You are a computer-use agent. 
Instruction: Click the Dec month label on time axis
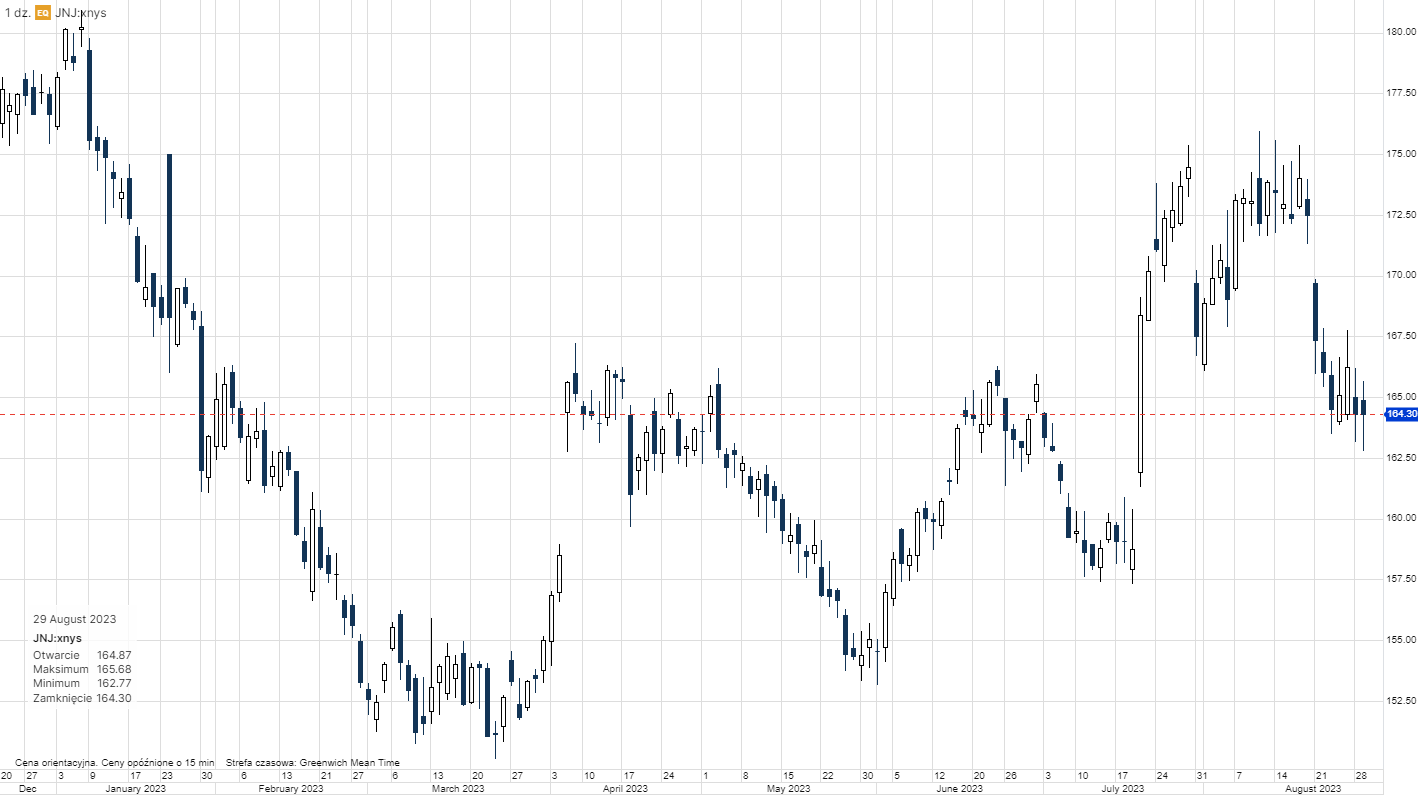27,789
